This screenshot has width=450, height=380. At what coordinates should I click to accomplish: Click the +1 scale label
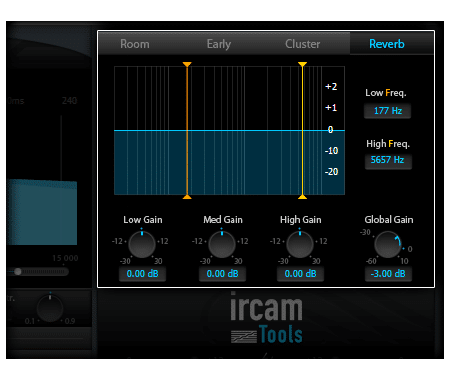pos(331,108)
